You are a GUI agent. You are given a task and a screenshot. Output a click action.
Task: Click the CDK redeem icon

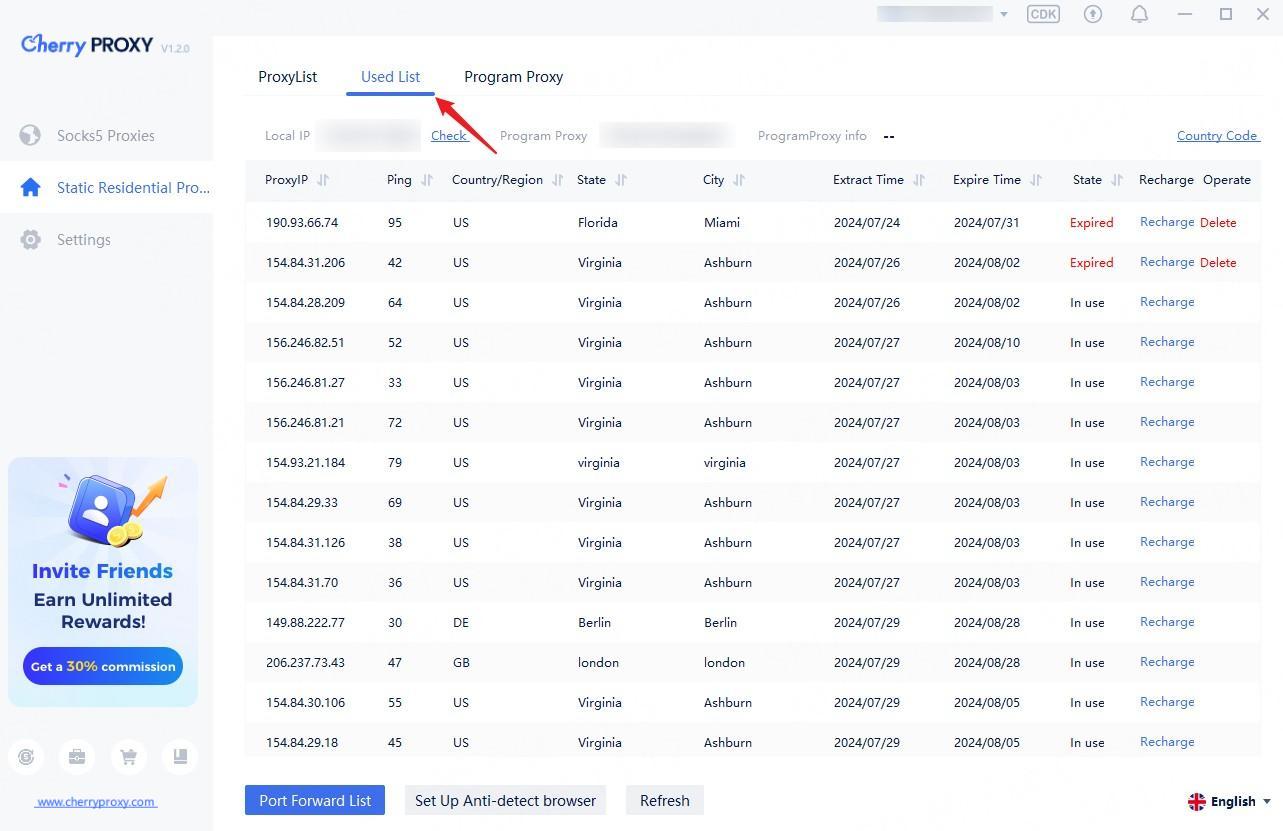(x=1043, y=14)
